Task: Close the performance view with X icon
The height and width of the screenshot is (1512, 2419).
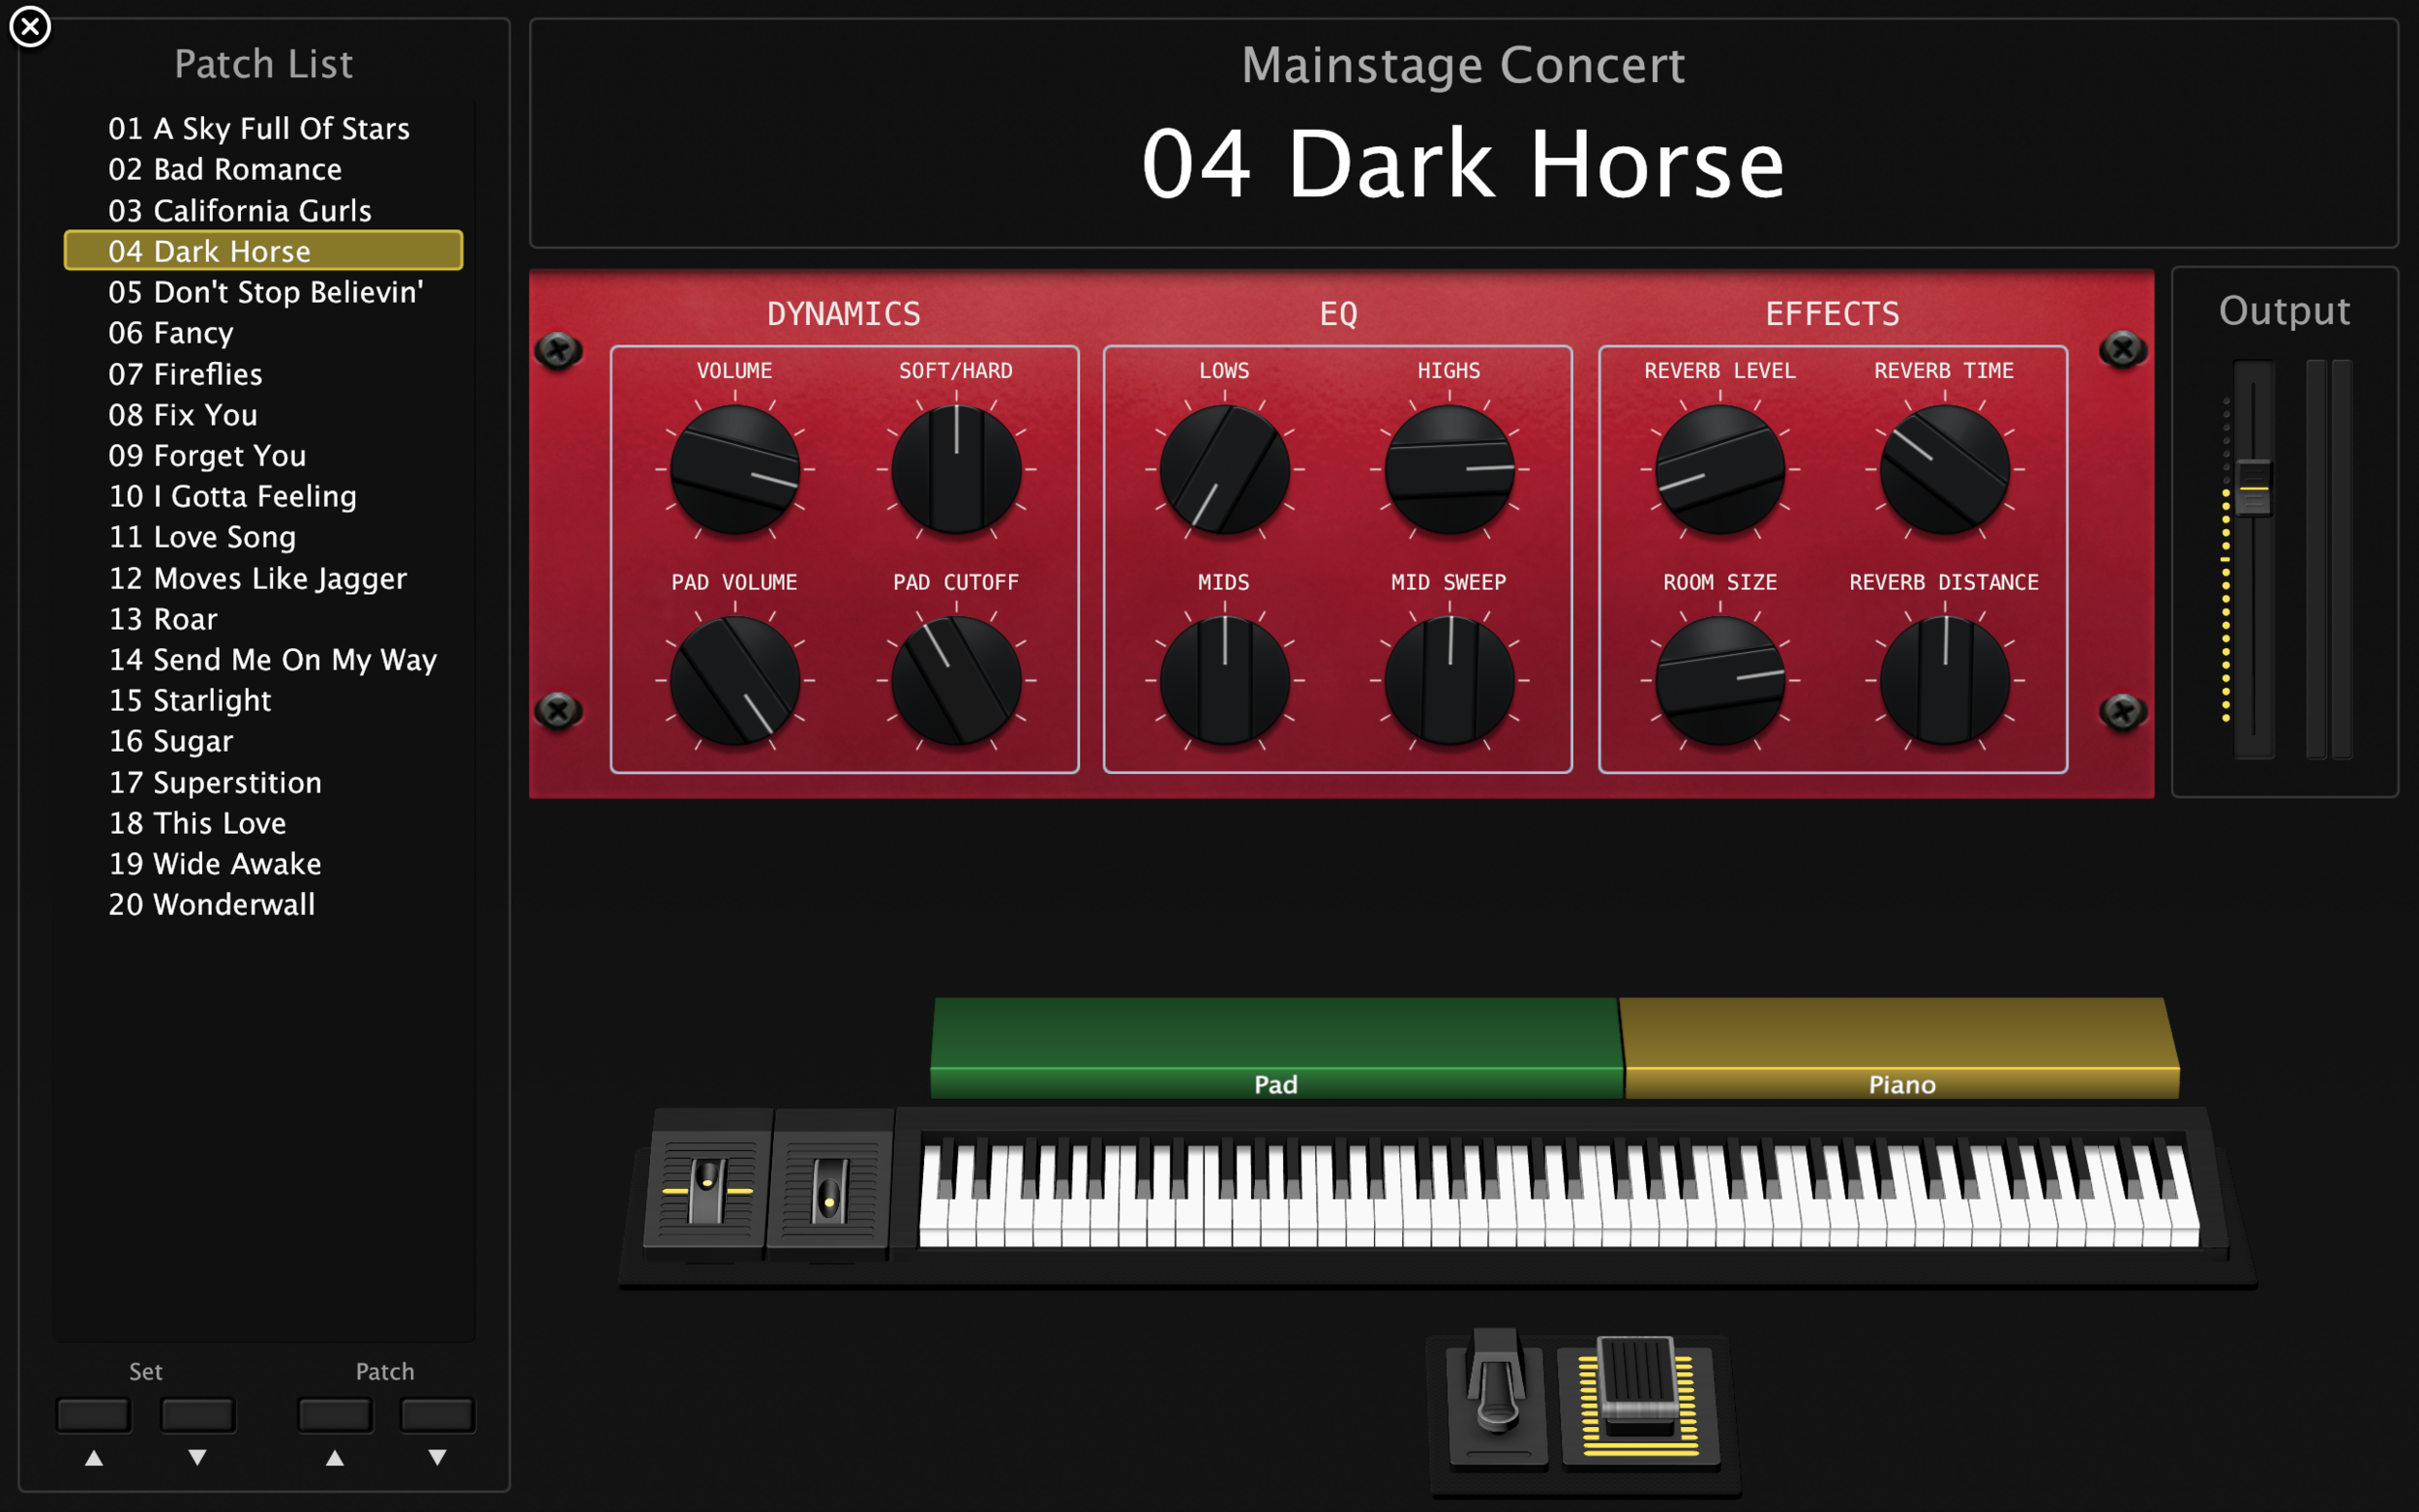Action: click(30, 27)
